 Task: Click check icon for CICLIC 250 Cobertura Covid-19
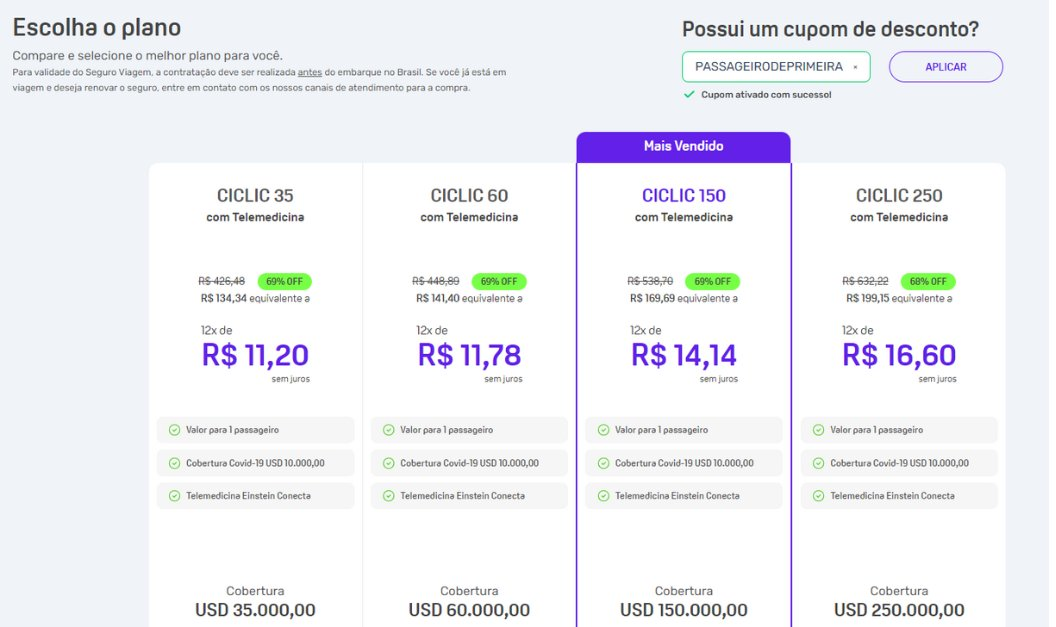coord(818,463)
